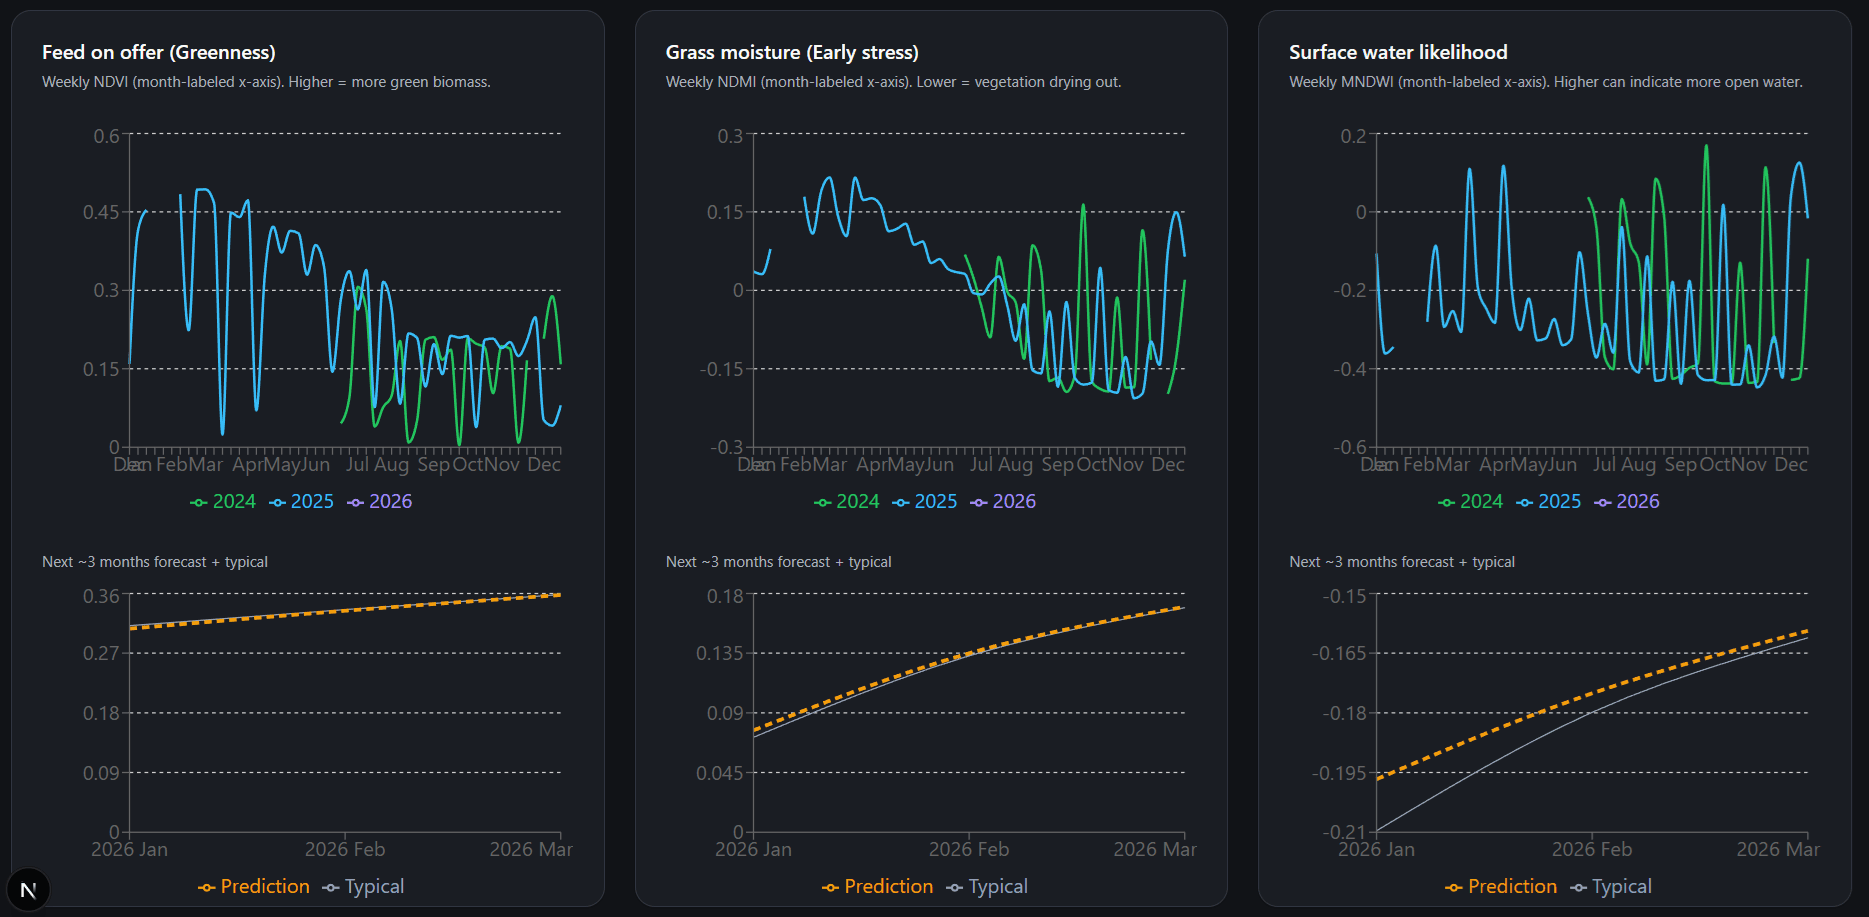Toggle 2025 series in Feed on offer legend

click(302, 502)
